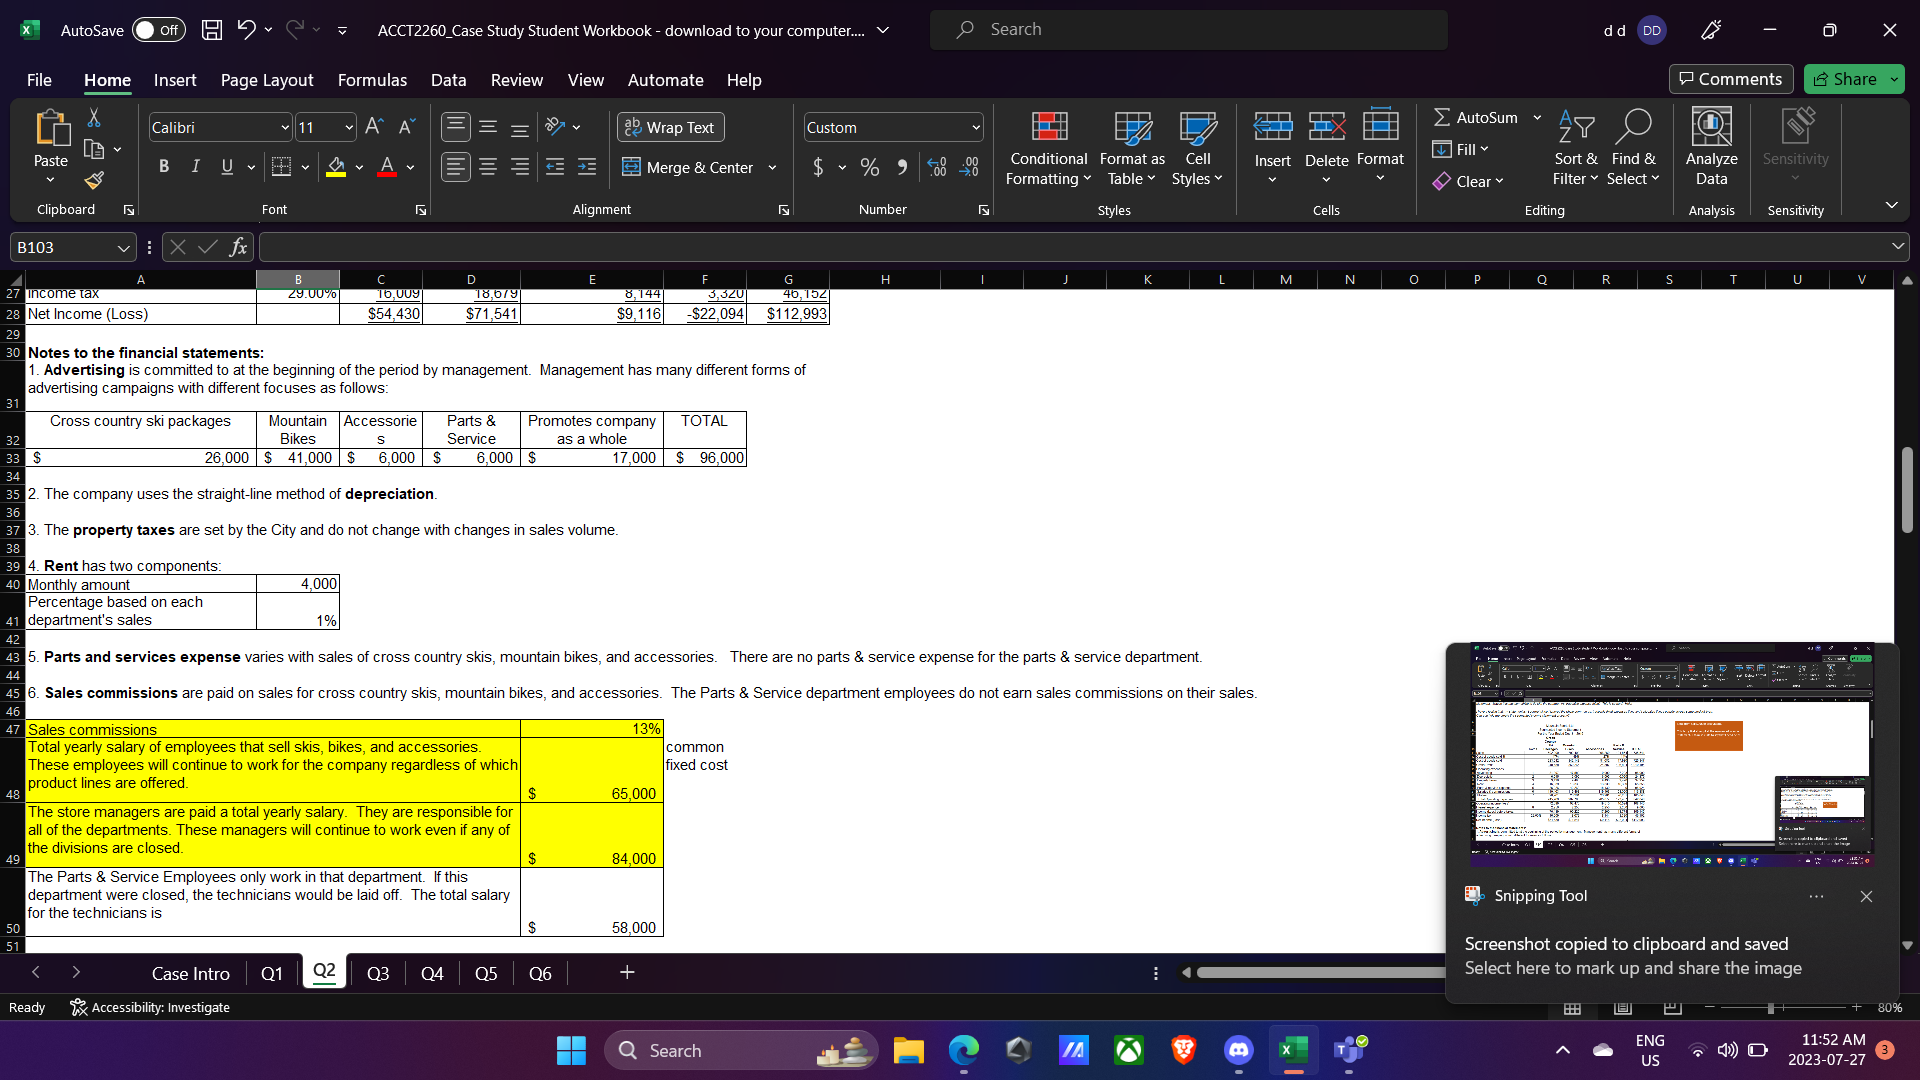The width and height of the screenshot is (1920, 1080).
Task: Open the Name Box dropdown arrow
Action: (123, 247)
